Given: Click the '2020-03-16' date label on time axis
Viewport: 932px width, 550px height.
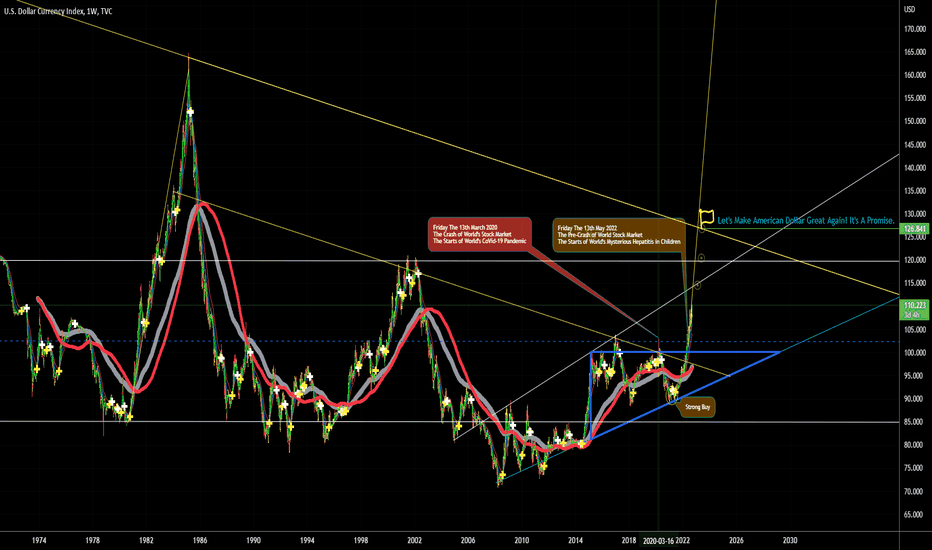Looking at the screenshot, I should coord(658,540).
